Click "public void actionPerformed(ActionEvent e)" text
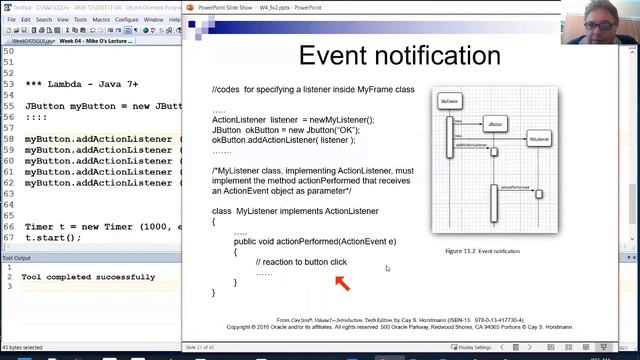 tap(315, 242)
